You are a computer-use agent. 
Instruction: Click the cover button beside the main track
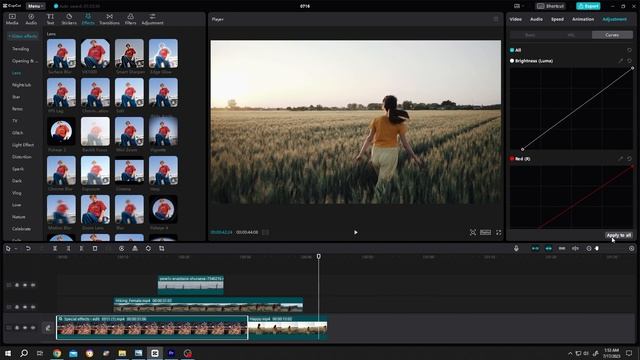pyautogui.click(x=48, y=327)
